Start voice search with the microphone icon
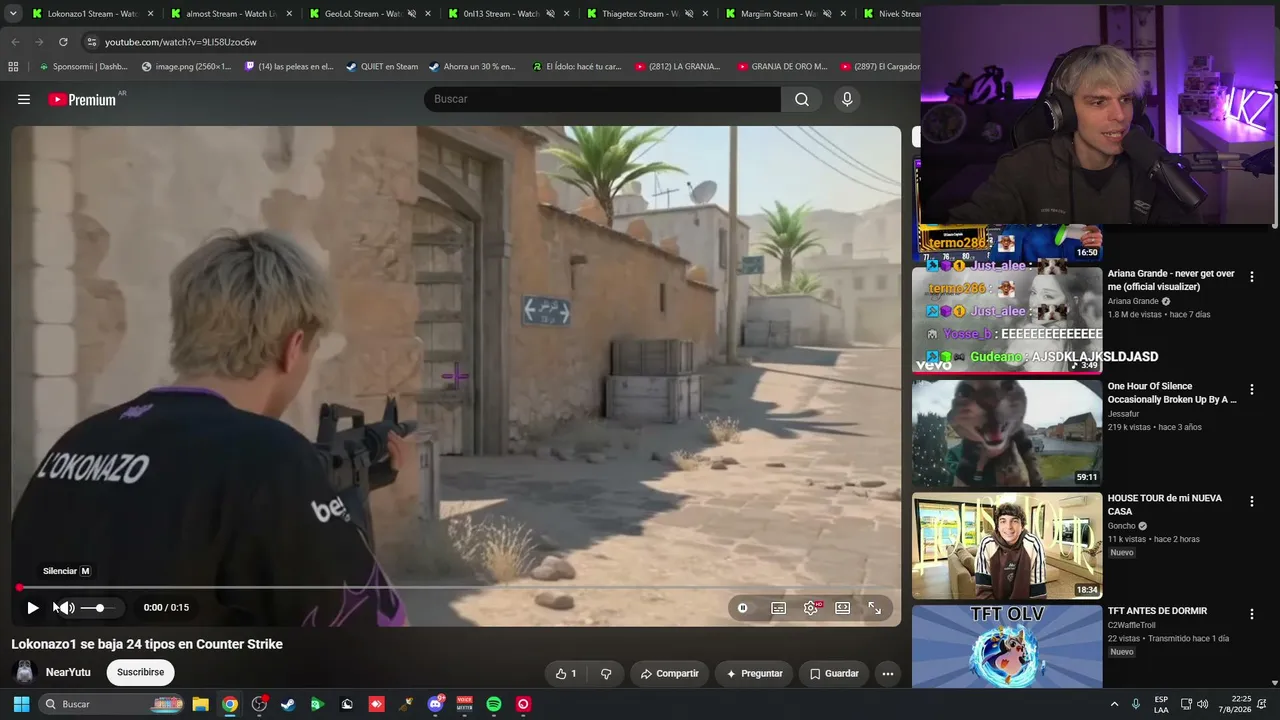 point(847,99)
